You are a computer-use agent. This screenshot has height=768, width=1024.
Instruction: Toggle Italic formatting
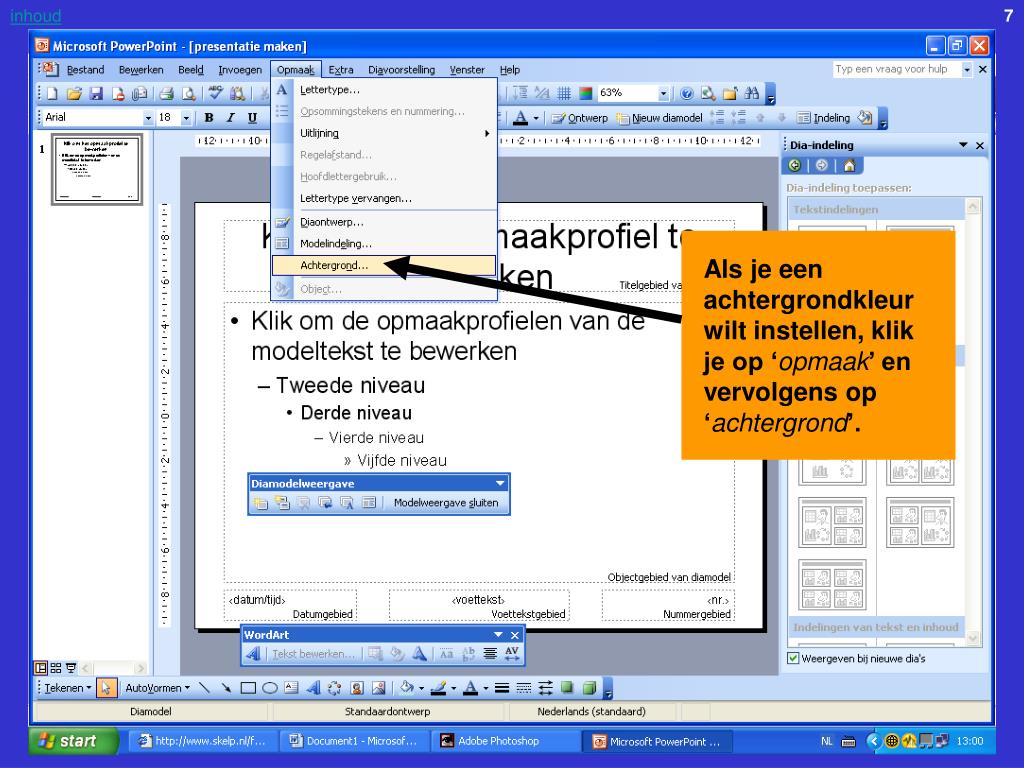point(231,118)
